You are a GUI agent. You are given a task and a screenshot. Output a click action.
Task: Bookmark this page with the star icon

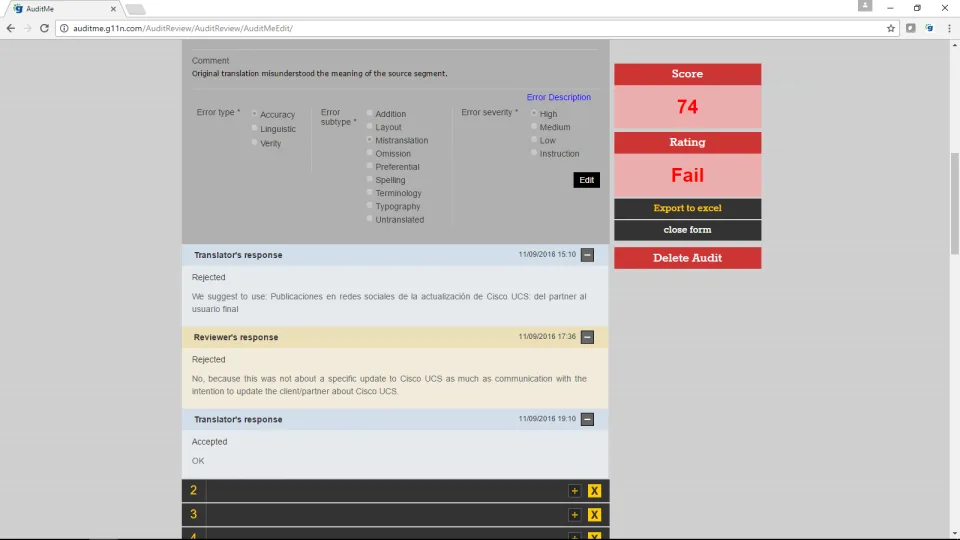pyautogui.click(x=891, y=28)
